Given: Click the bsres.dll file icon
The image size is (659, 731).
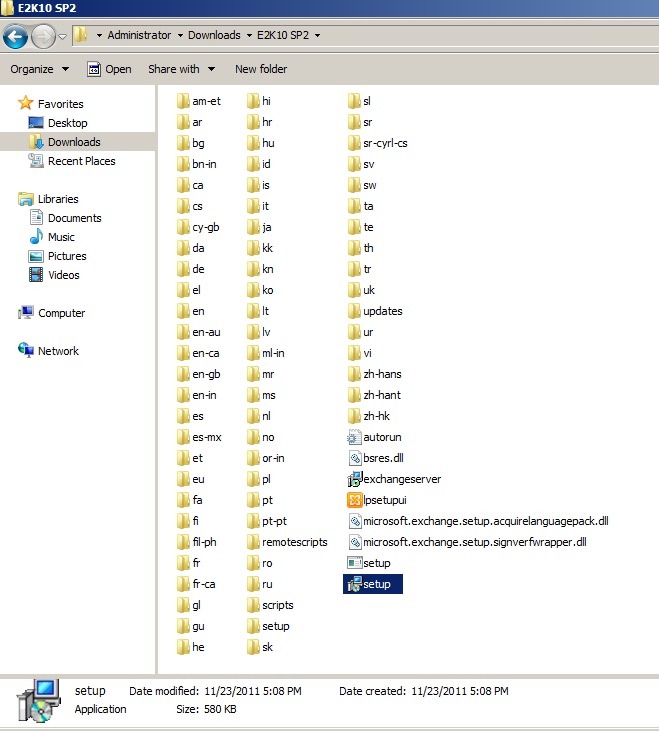Looking at the screenshot, I should coord(354,458).
